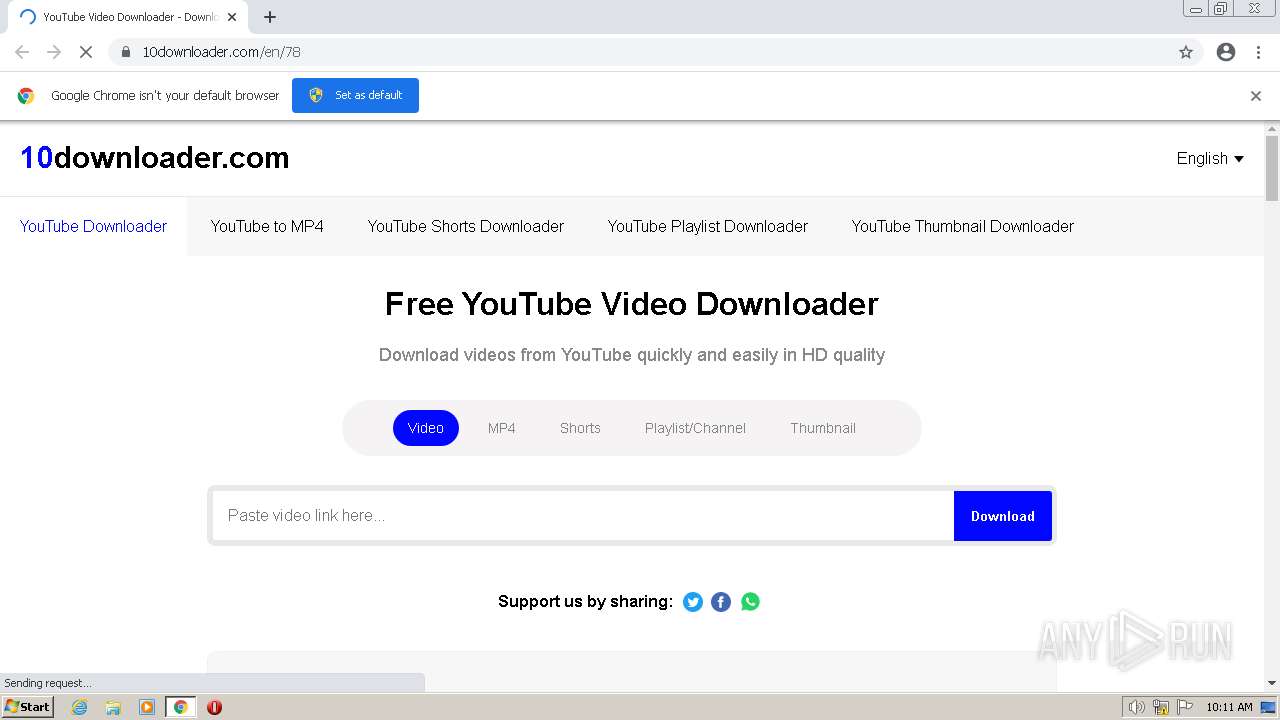Open Chrome's three-dot menu
Image resolution: width=1280 pixels, height=720 pixels.
(1258, 52)
